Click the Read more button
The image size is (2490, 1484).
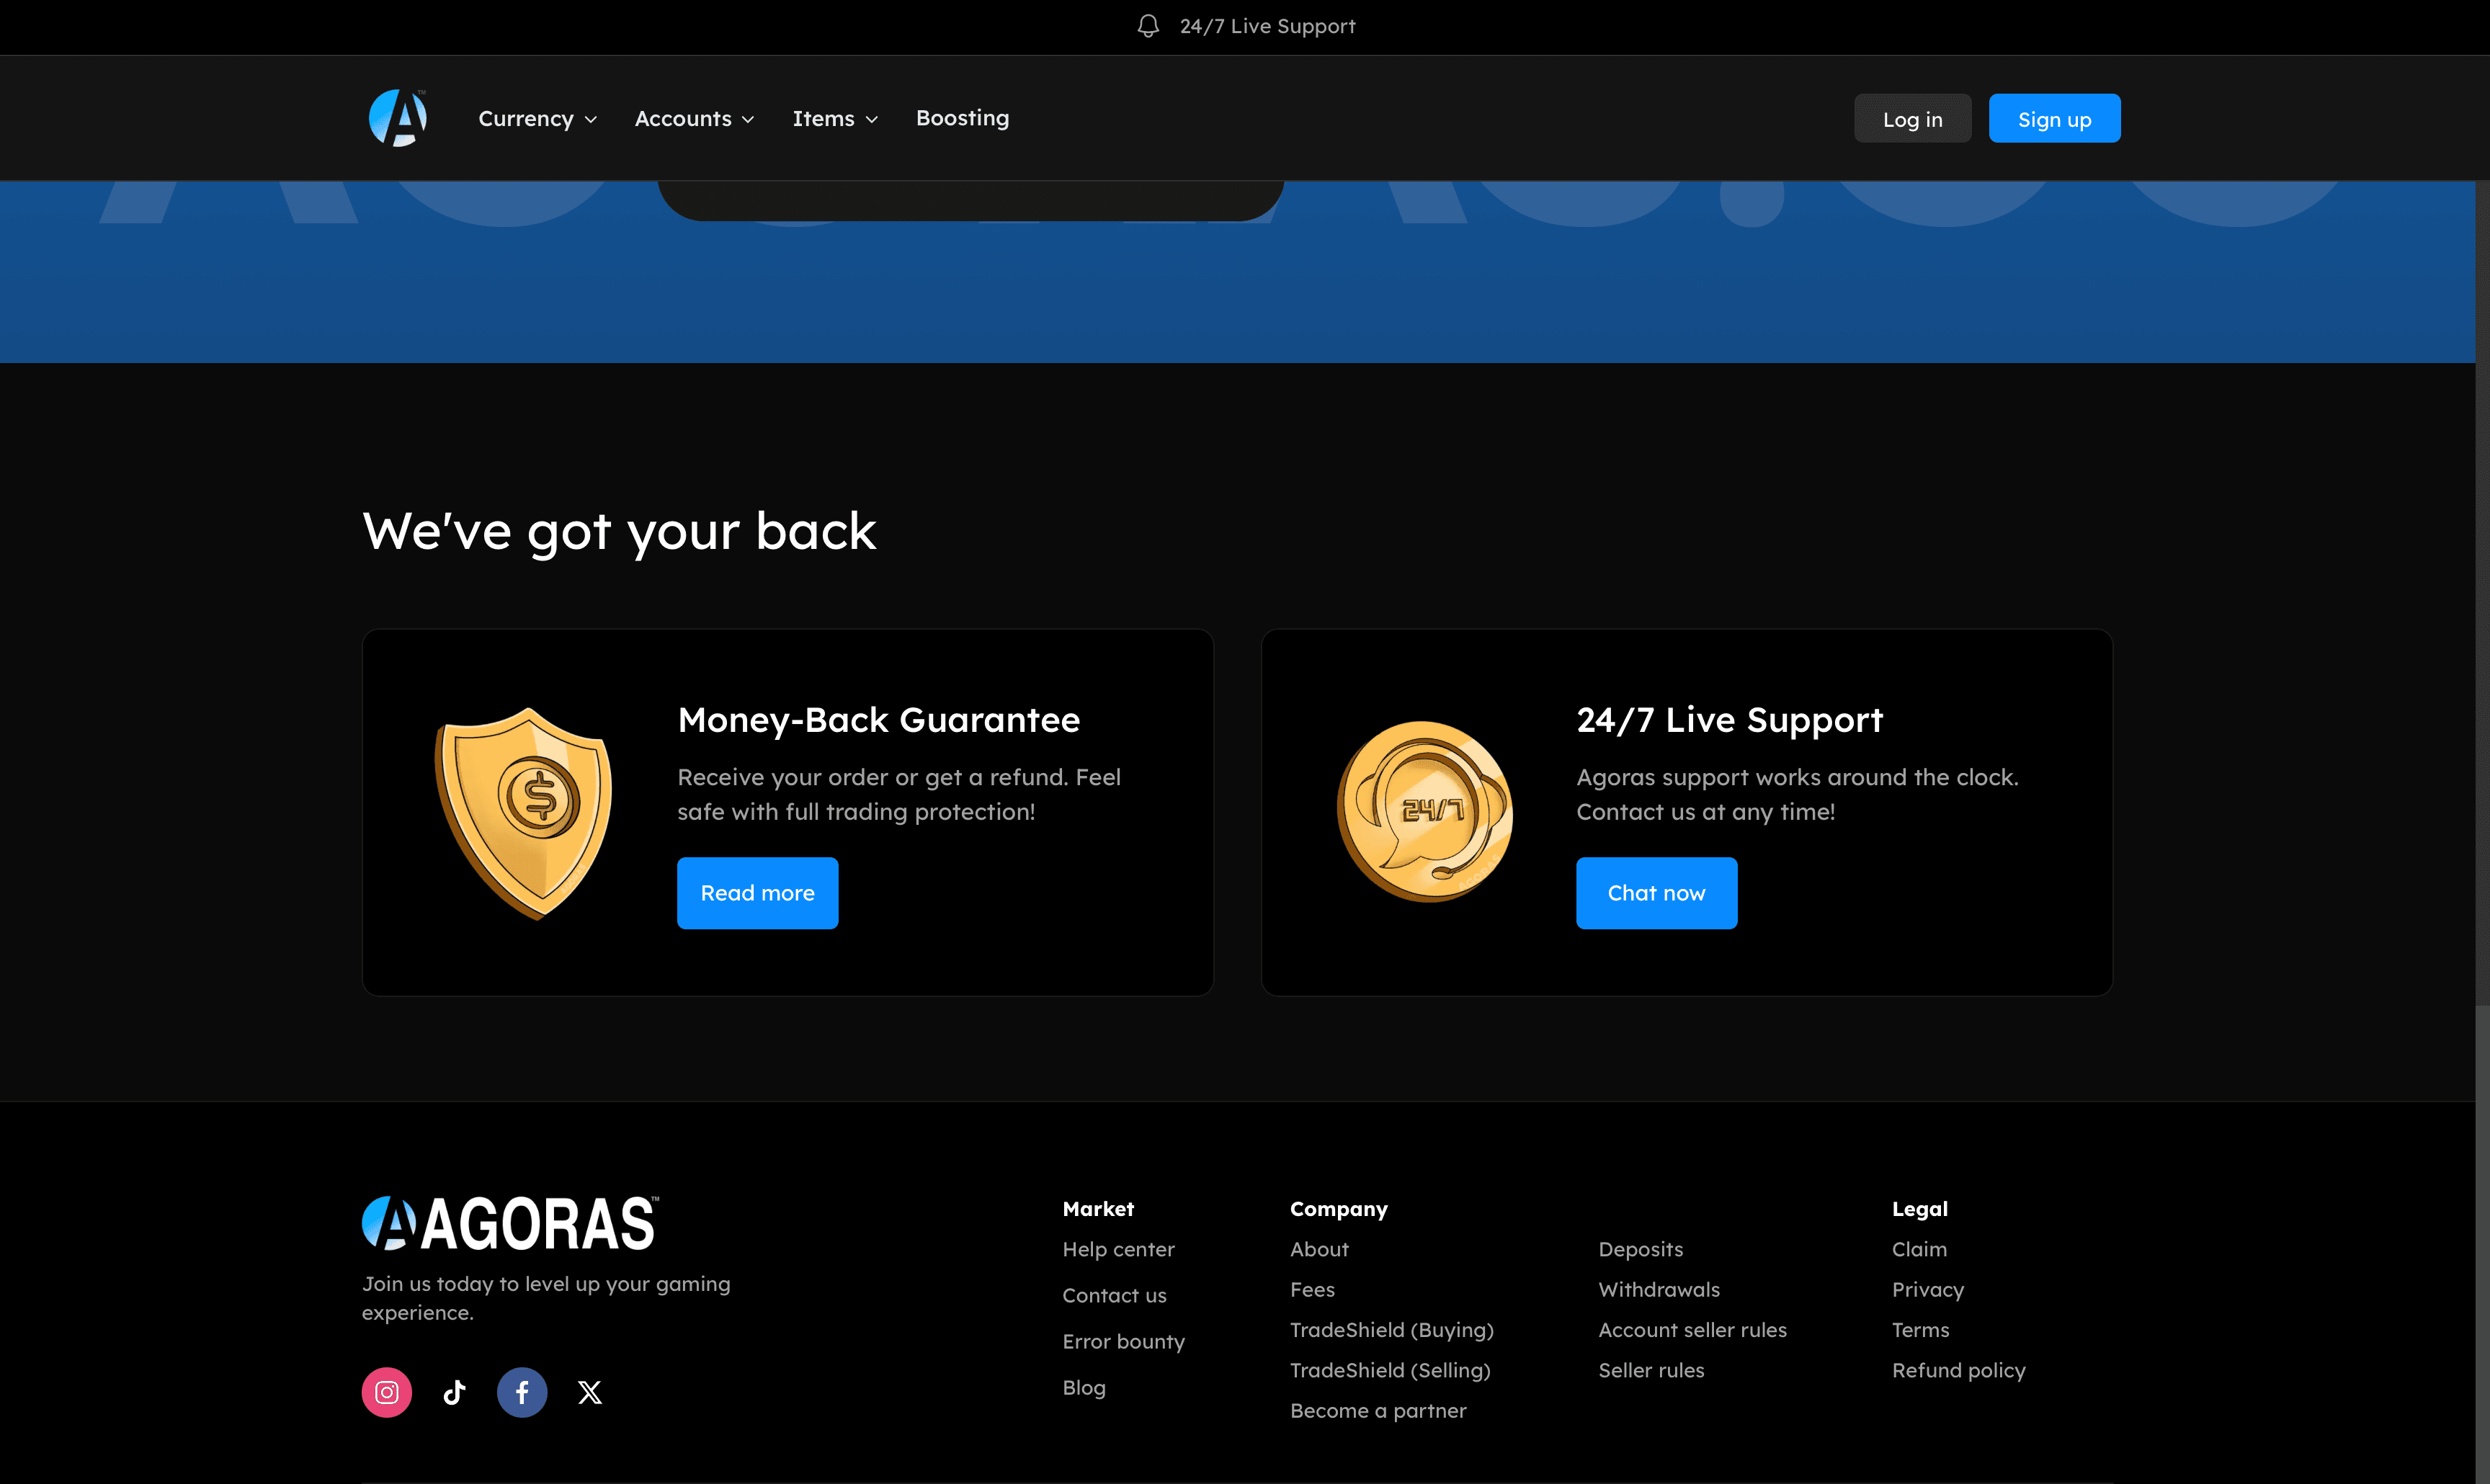pyautogui.click(x=757, y=893)
